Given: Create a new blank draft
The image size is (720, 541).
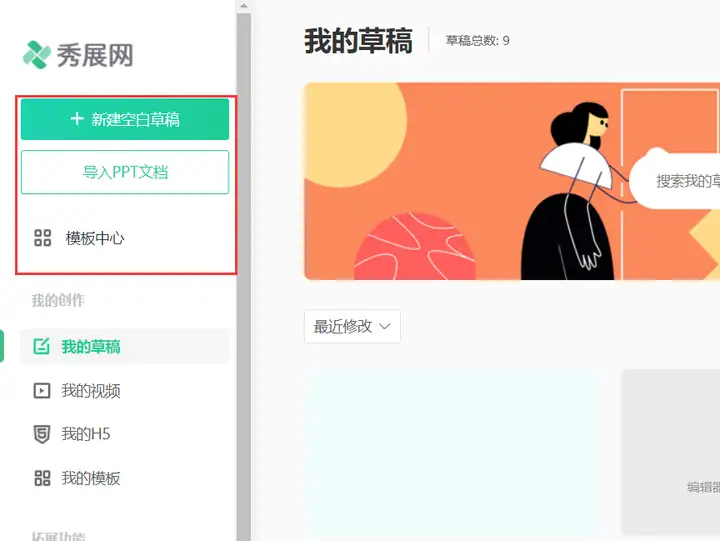Looking at the screenshot, I should pyautogui.click(x=125, y=119).
